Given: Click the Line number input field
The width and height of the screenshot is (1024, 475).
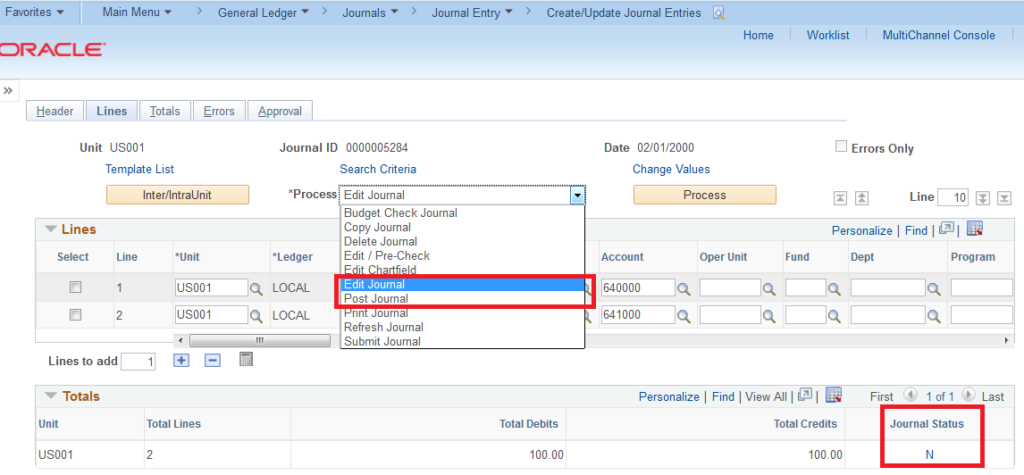Looking at the screenshot, I should point(954,198).
